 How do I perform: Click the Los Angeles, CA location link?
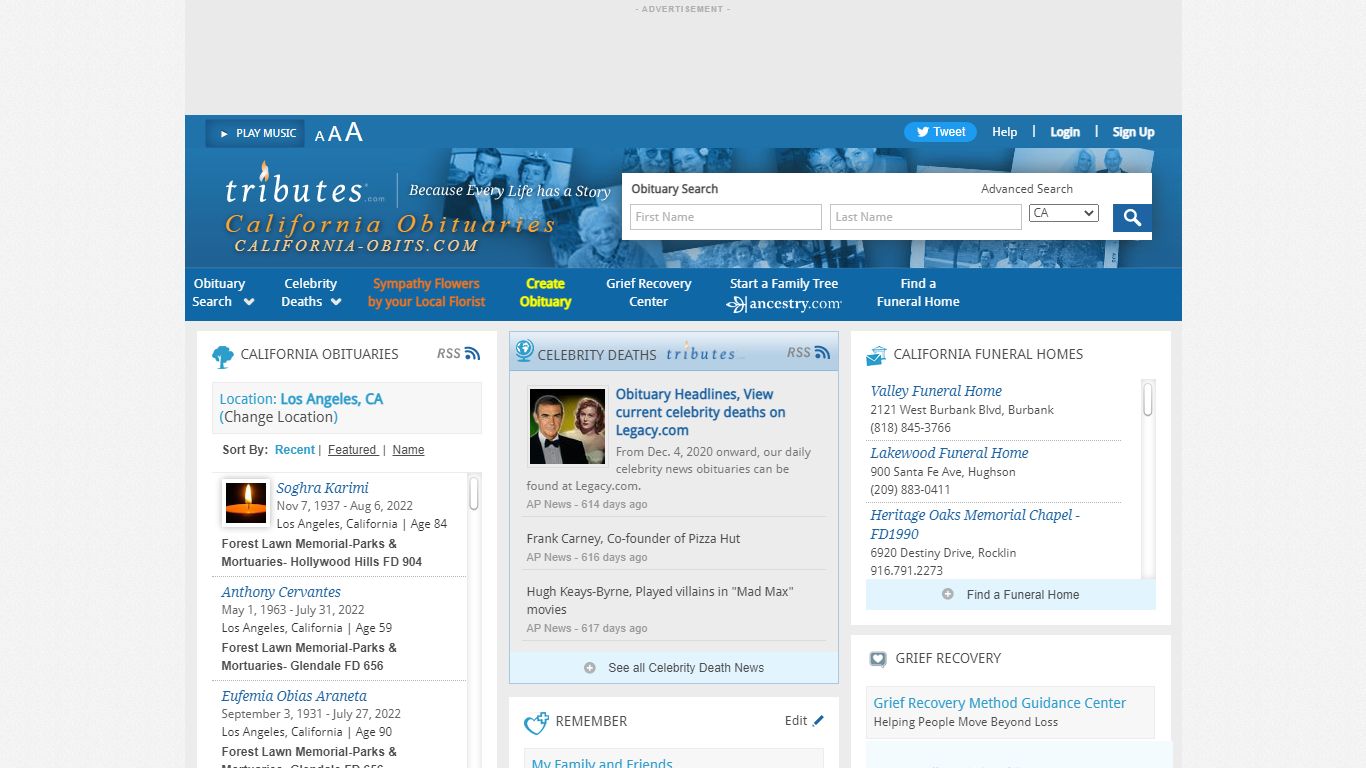click(331, 399)
